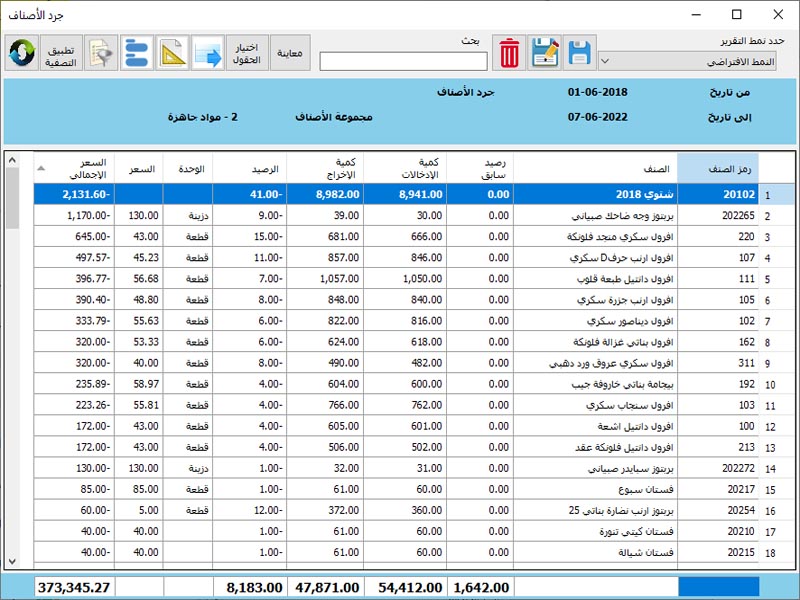Click item code cell '20102'
800x600 pixels.
pyautogui.click(x=718, y=194)
